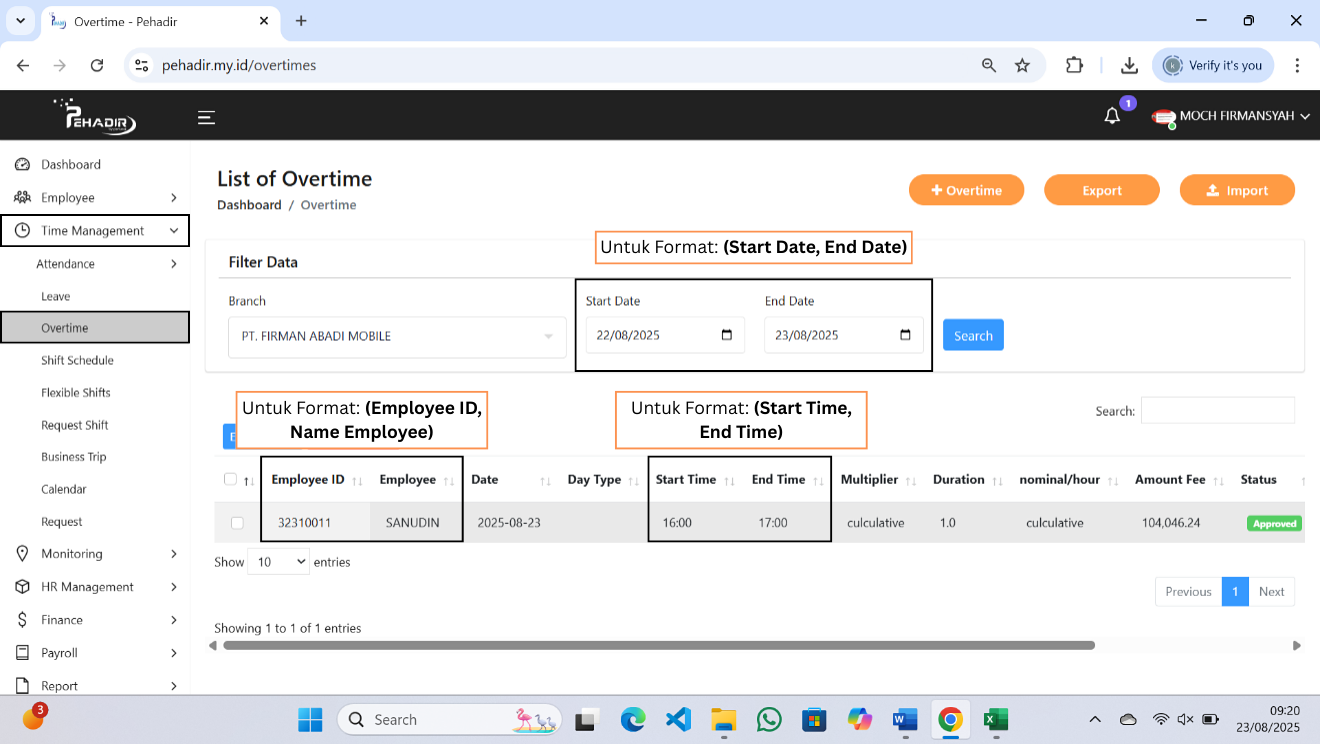The image size is (1320, 744).
Task: Open the End Date calendar picker icon
Action: [x=905, y=335]
